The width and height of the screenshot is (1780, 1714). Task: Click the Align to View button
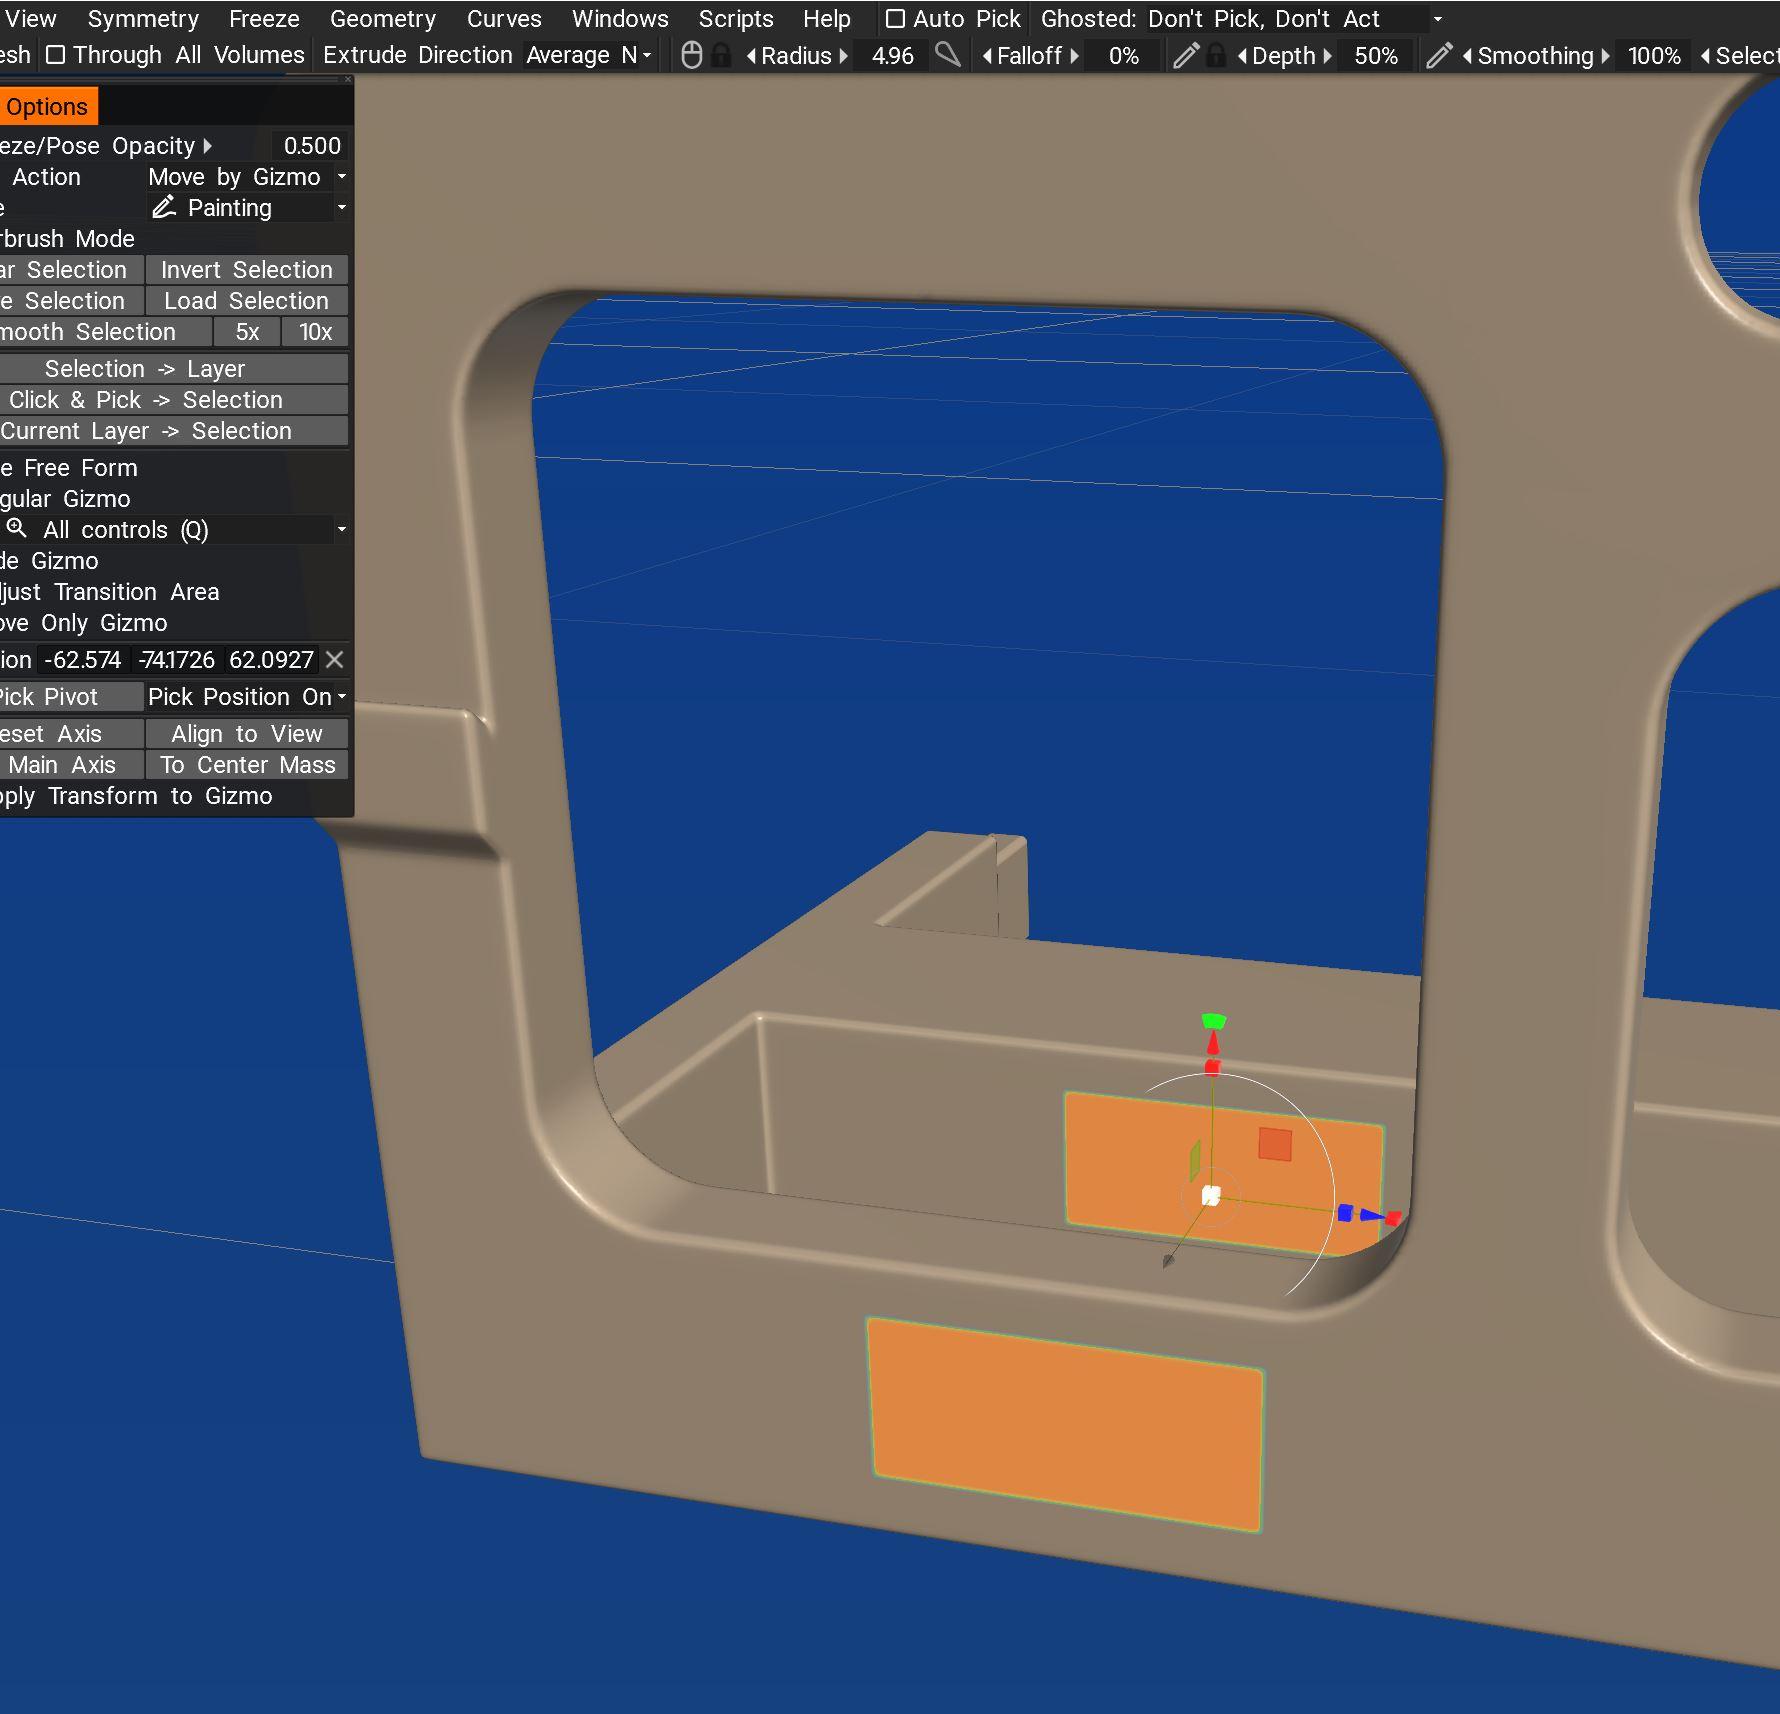point(246,734)
